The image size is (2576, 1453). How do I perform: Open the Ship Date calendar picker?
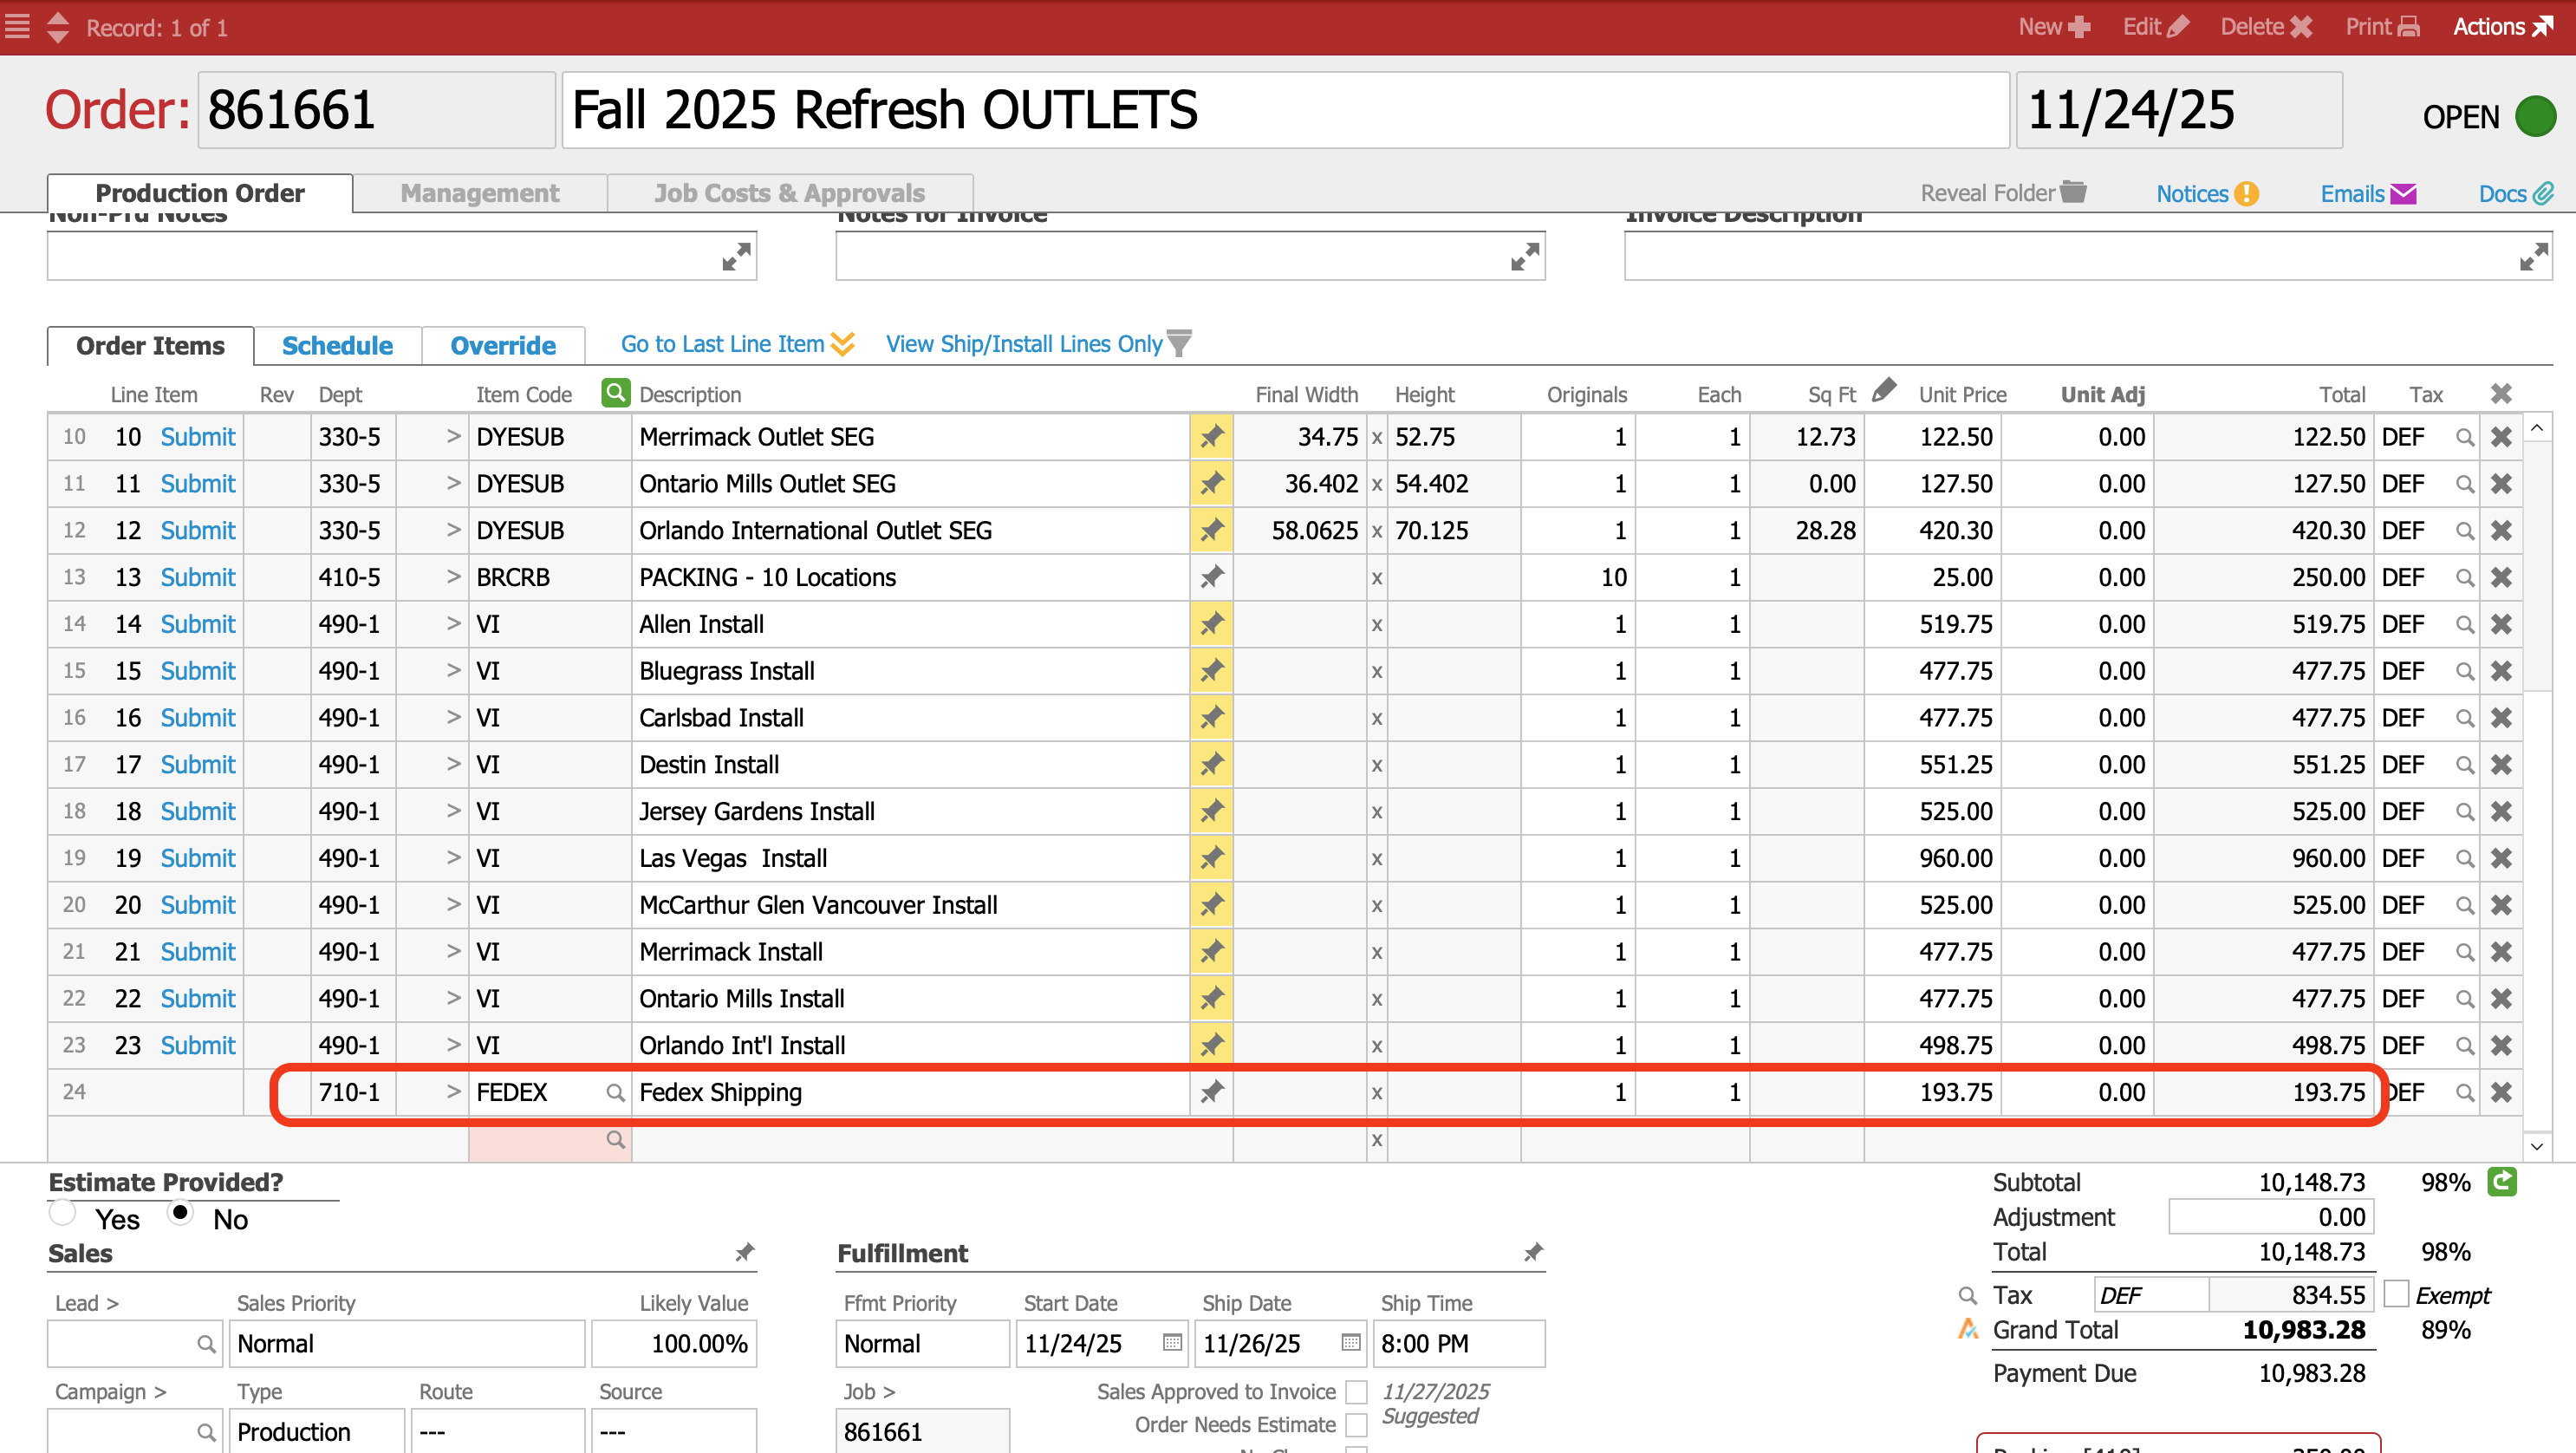[1350, 1343]
